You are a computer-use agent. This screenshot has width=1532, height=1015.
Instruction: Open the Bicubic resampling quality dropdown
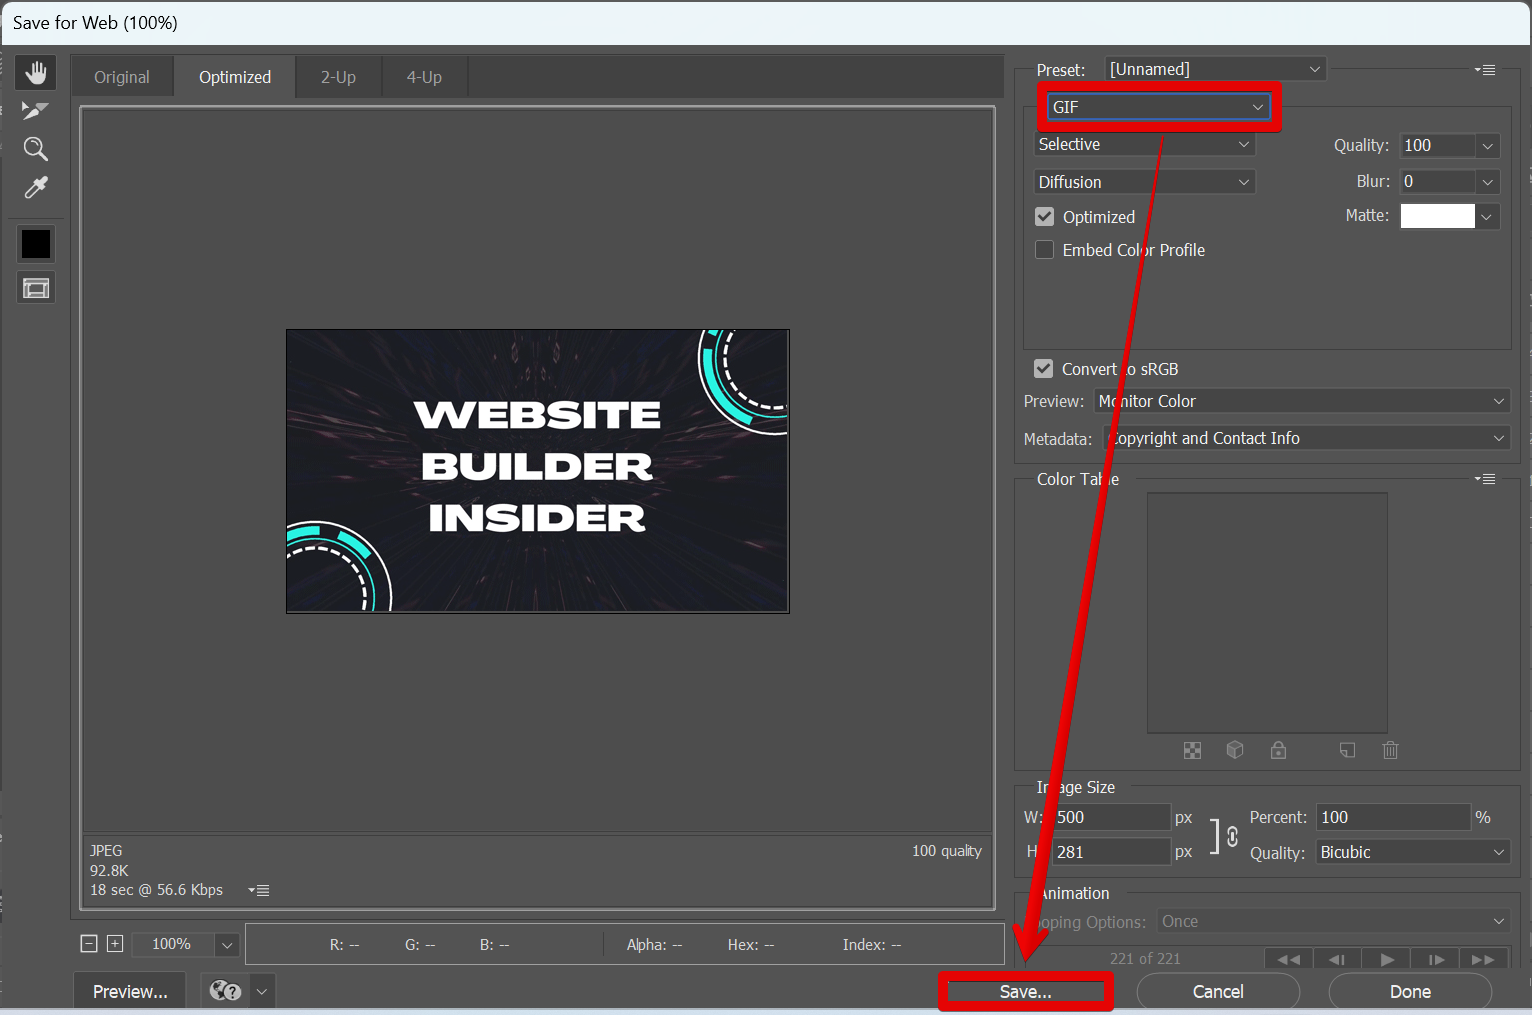[x=1411, y=852]
